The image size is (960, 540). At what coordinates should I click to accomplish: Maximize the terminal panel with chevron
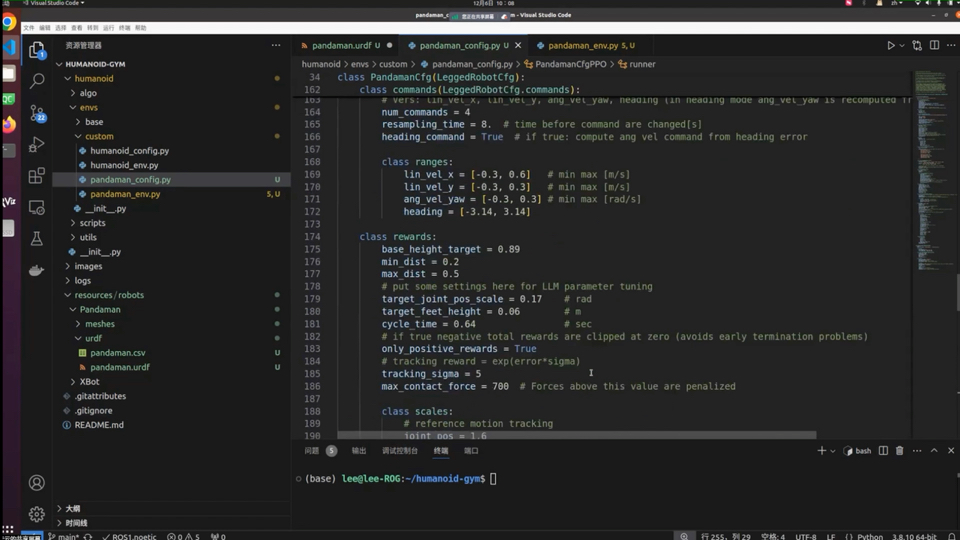934,451
